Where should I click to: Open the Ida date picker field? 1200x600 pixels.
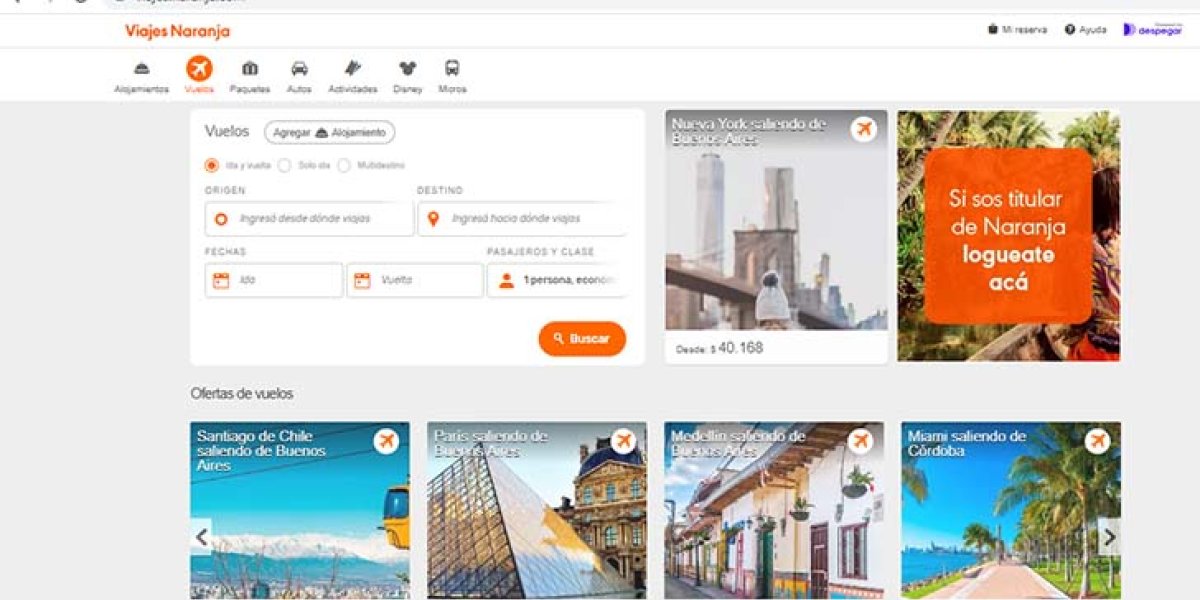pos(274,281)
